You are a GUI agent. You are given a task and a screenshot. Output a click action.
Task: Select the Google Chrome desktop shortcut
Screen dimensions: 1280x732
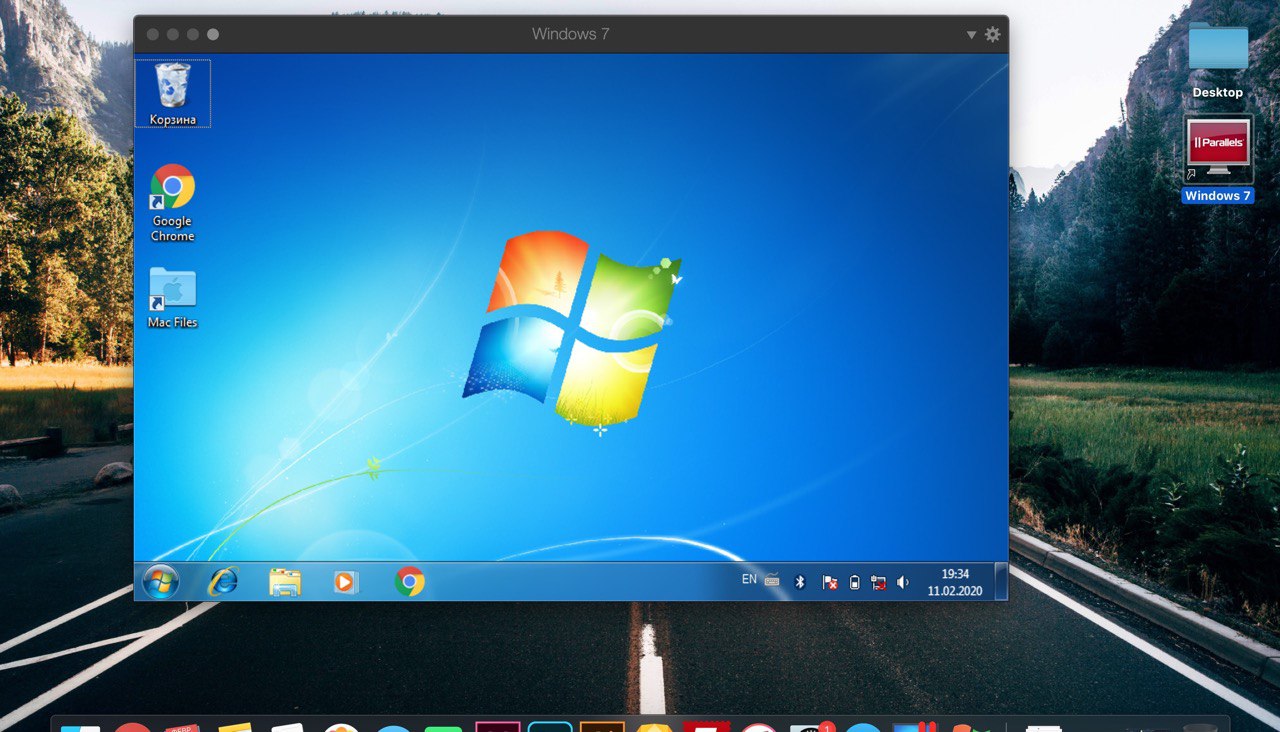[x=172, y=203]
